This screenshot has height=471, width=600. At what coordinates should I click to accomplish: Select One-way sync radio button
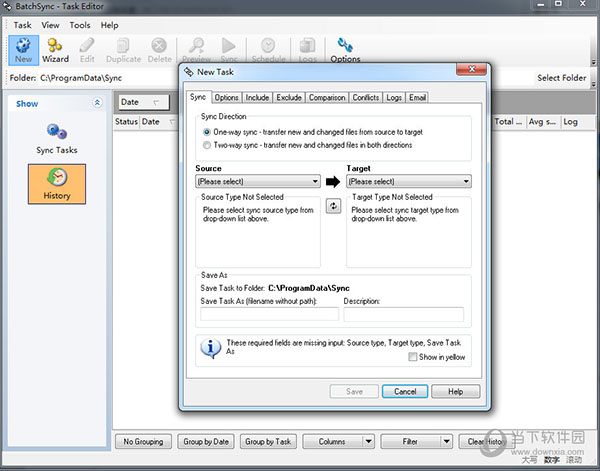(207, 132)
